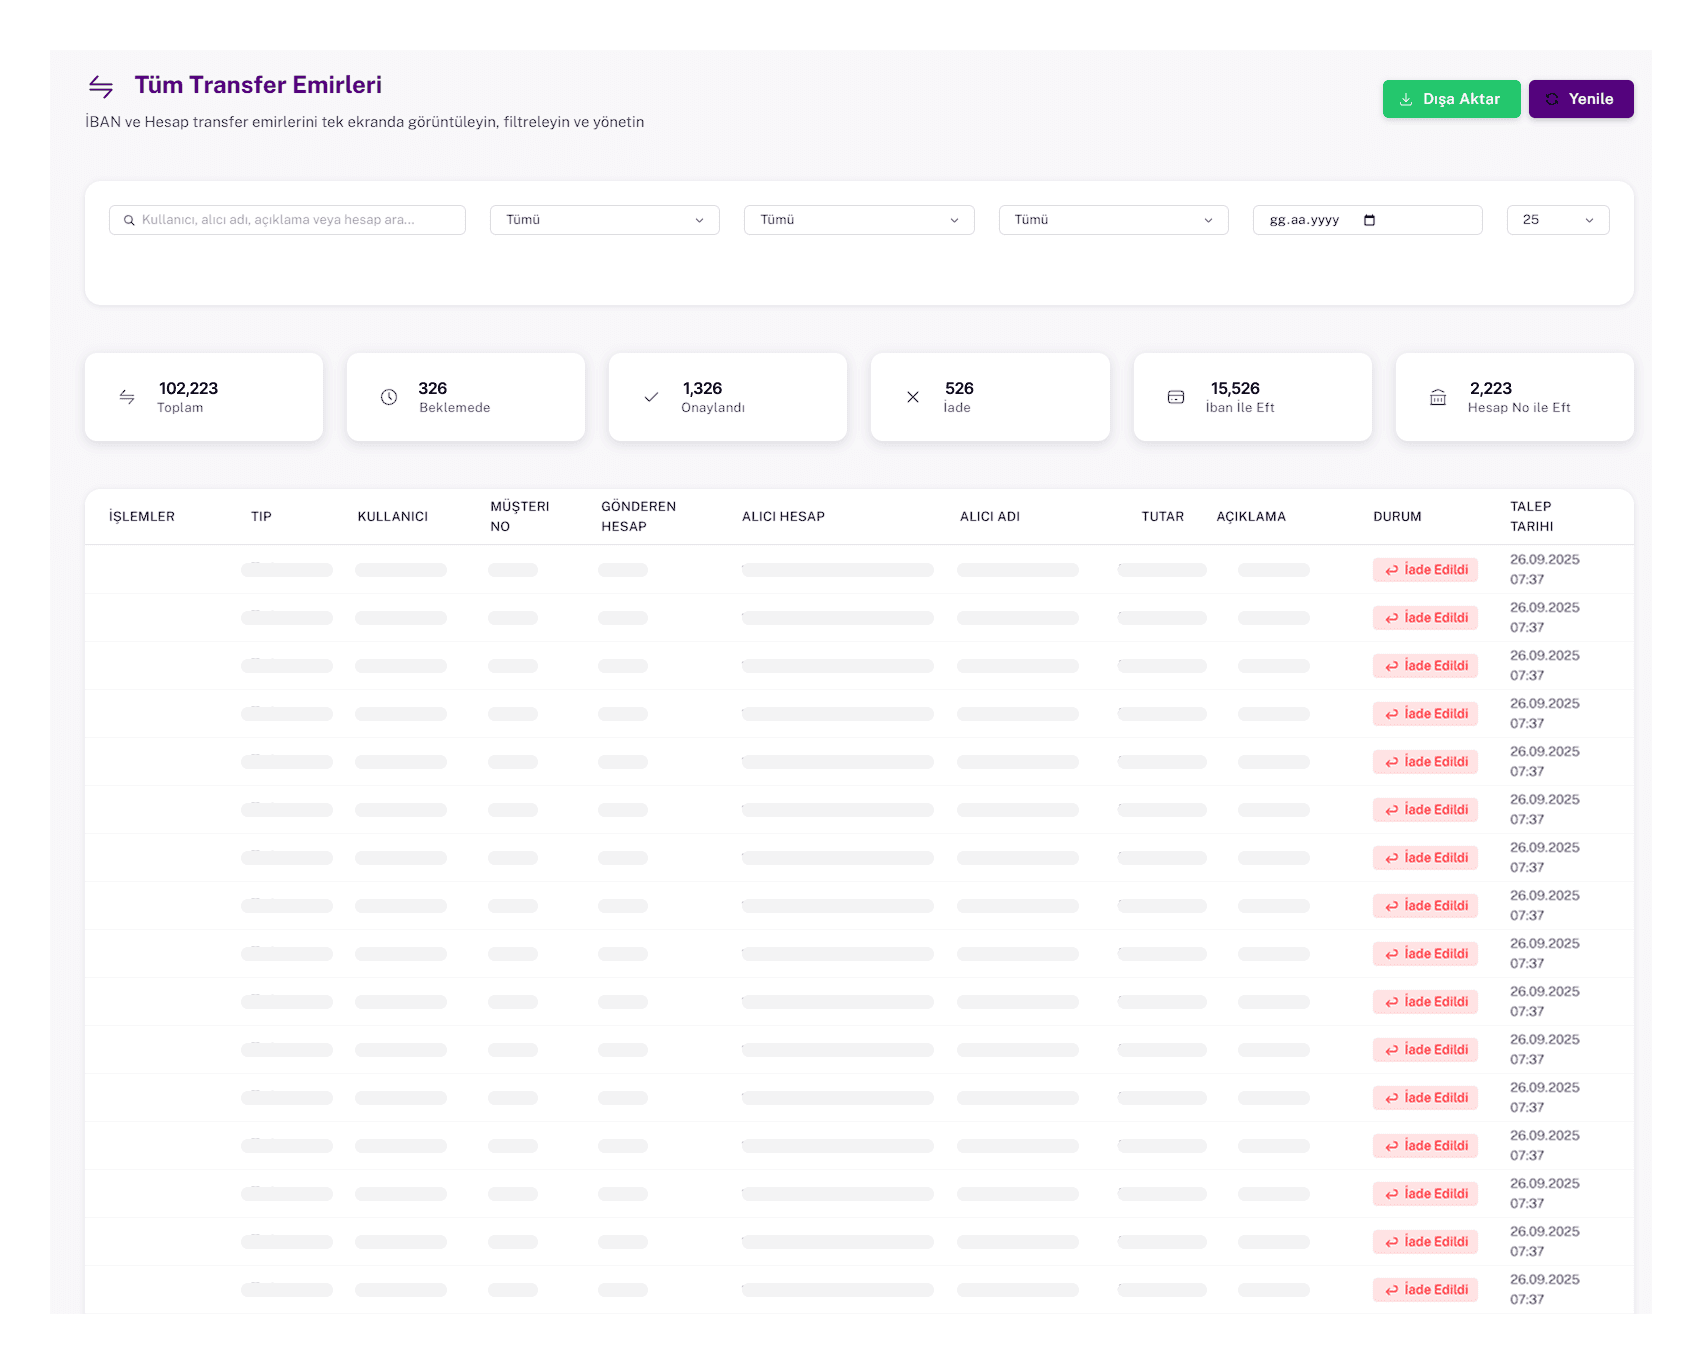Click the TIP column header
1702x1364 pixels.
point(261,517)
